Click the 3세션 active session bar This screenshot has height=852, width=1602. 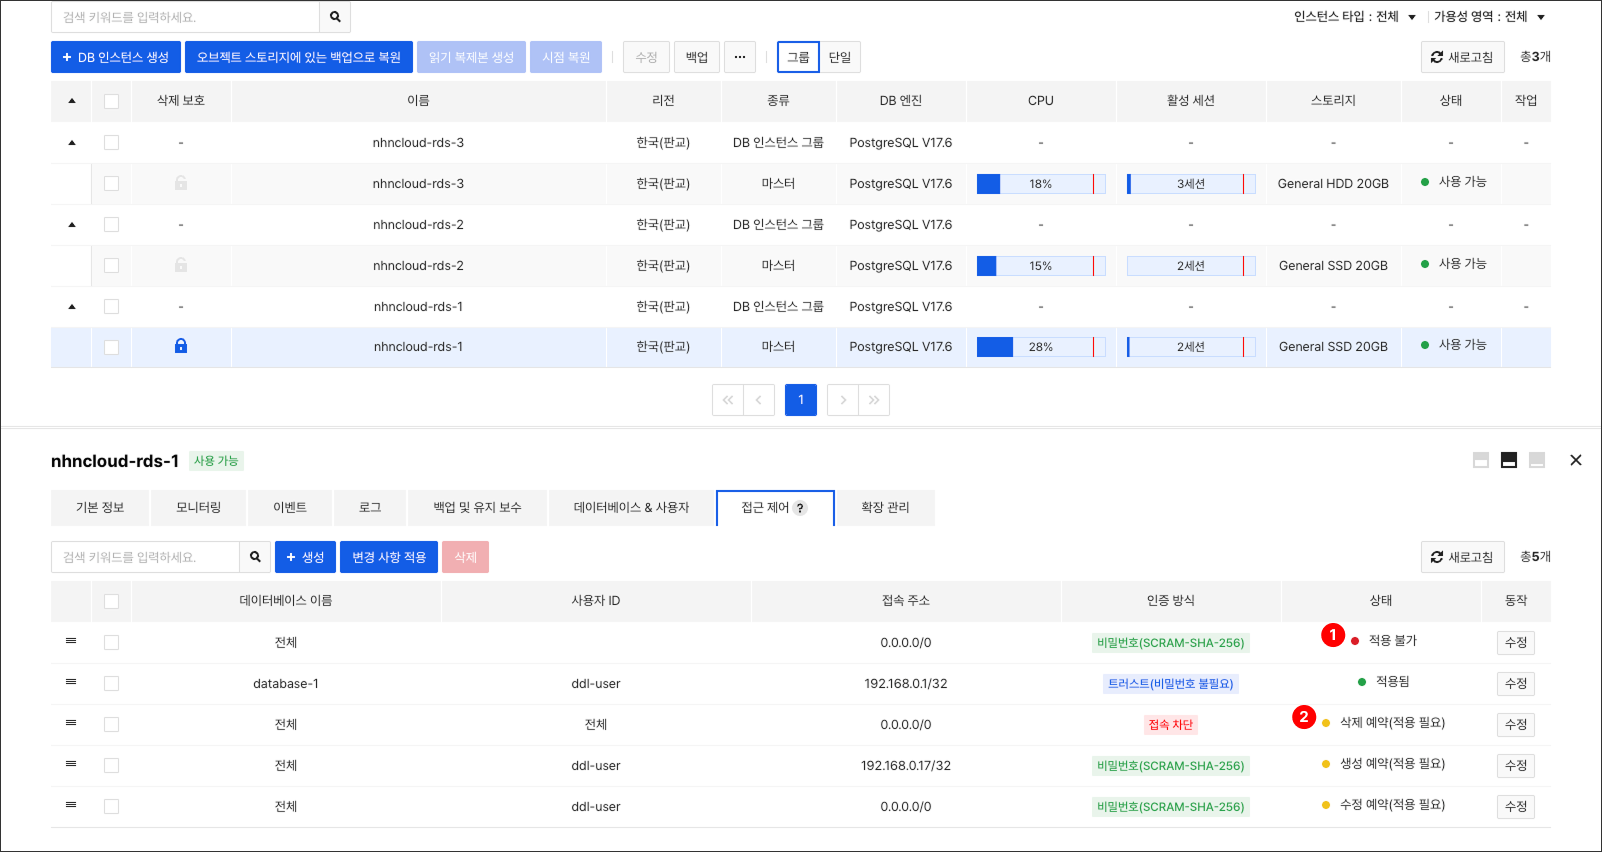1191,184
